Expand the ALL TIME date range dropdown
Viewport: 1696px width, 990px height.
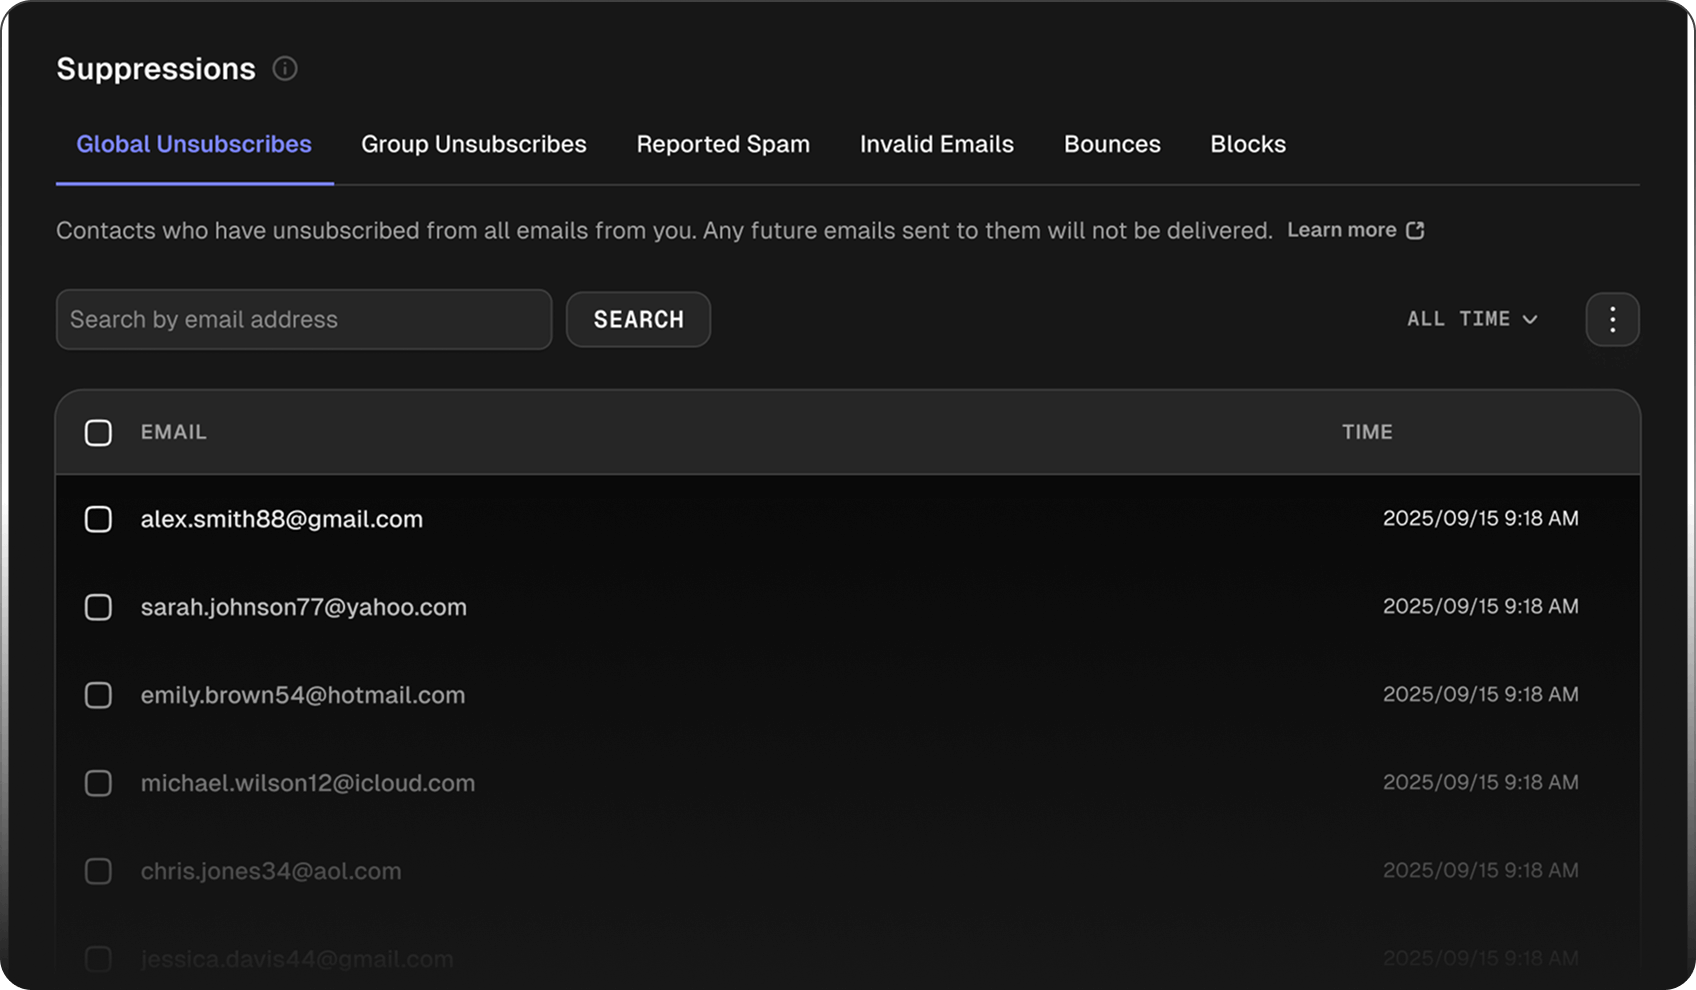point(1471,319)
